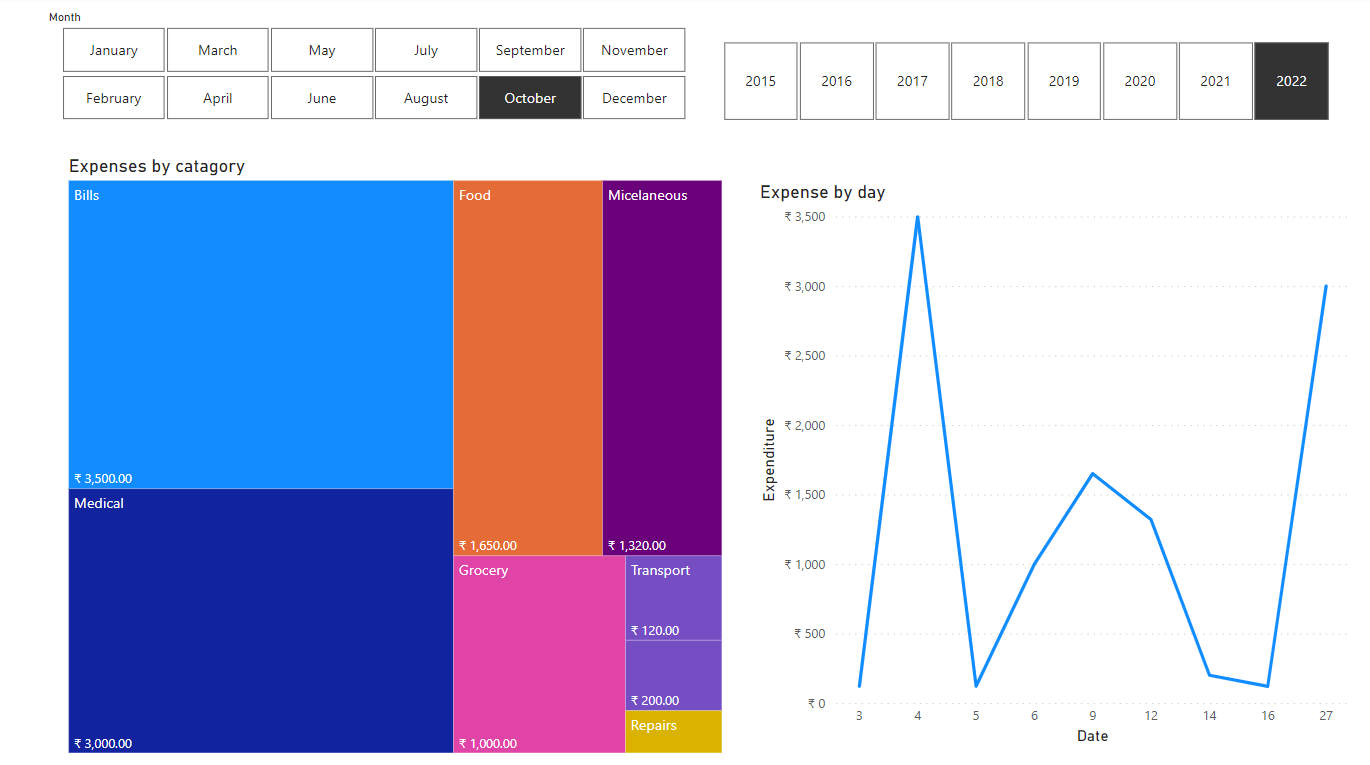Select the January month filter
Image resolution: width=1370 pixels, height=765 pixels.
coord(113,49)
